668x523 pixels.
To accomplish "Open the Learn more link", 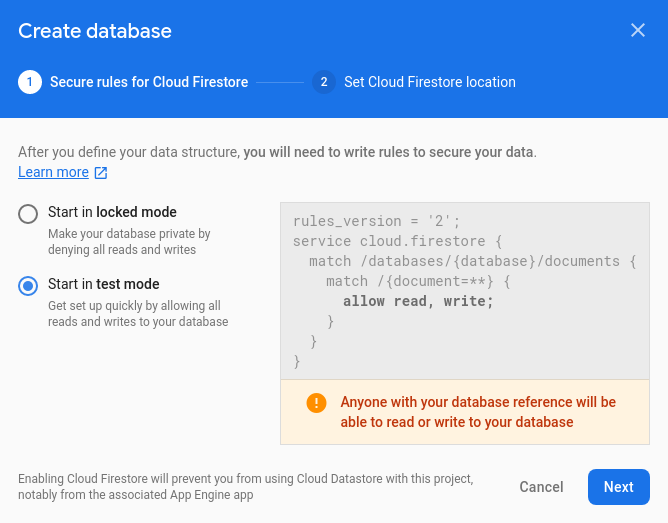I will click(x=53, y=172).
